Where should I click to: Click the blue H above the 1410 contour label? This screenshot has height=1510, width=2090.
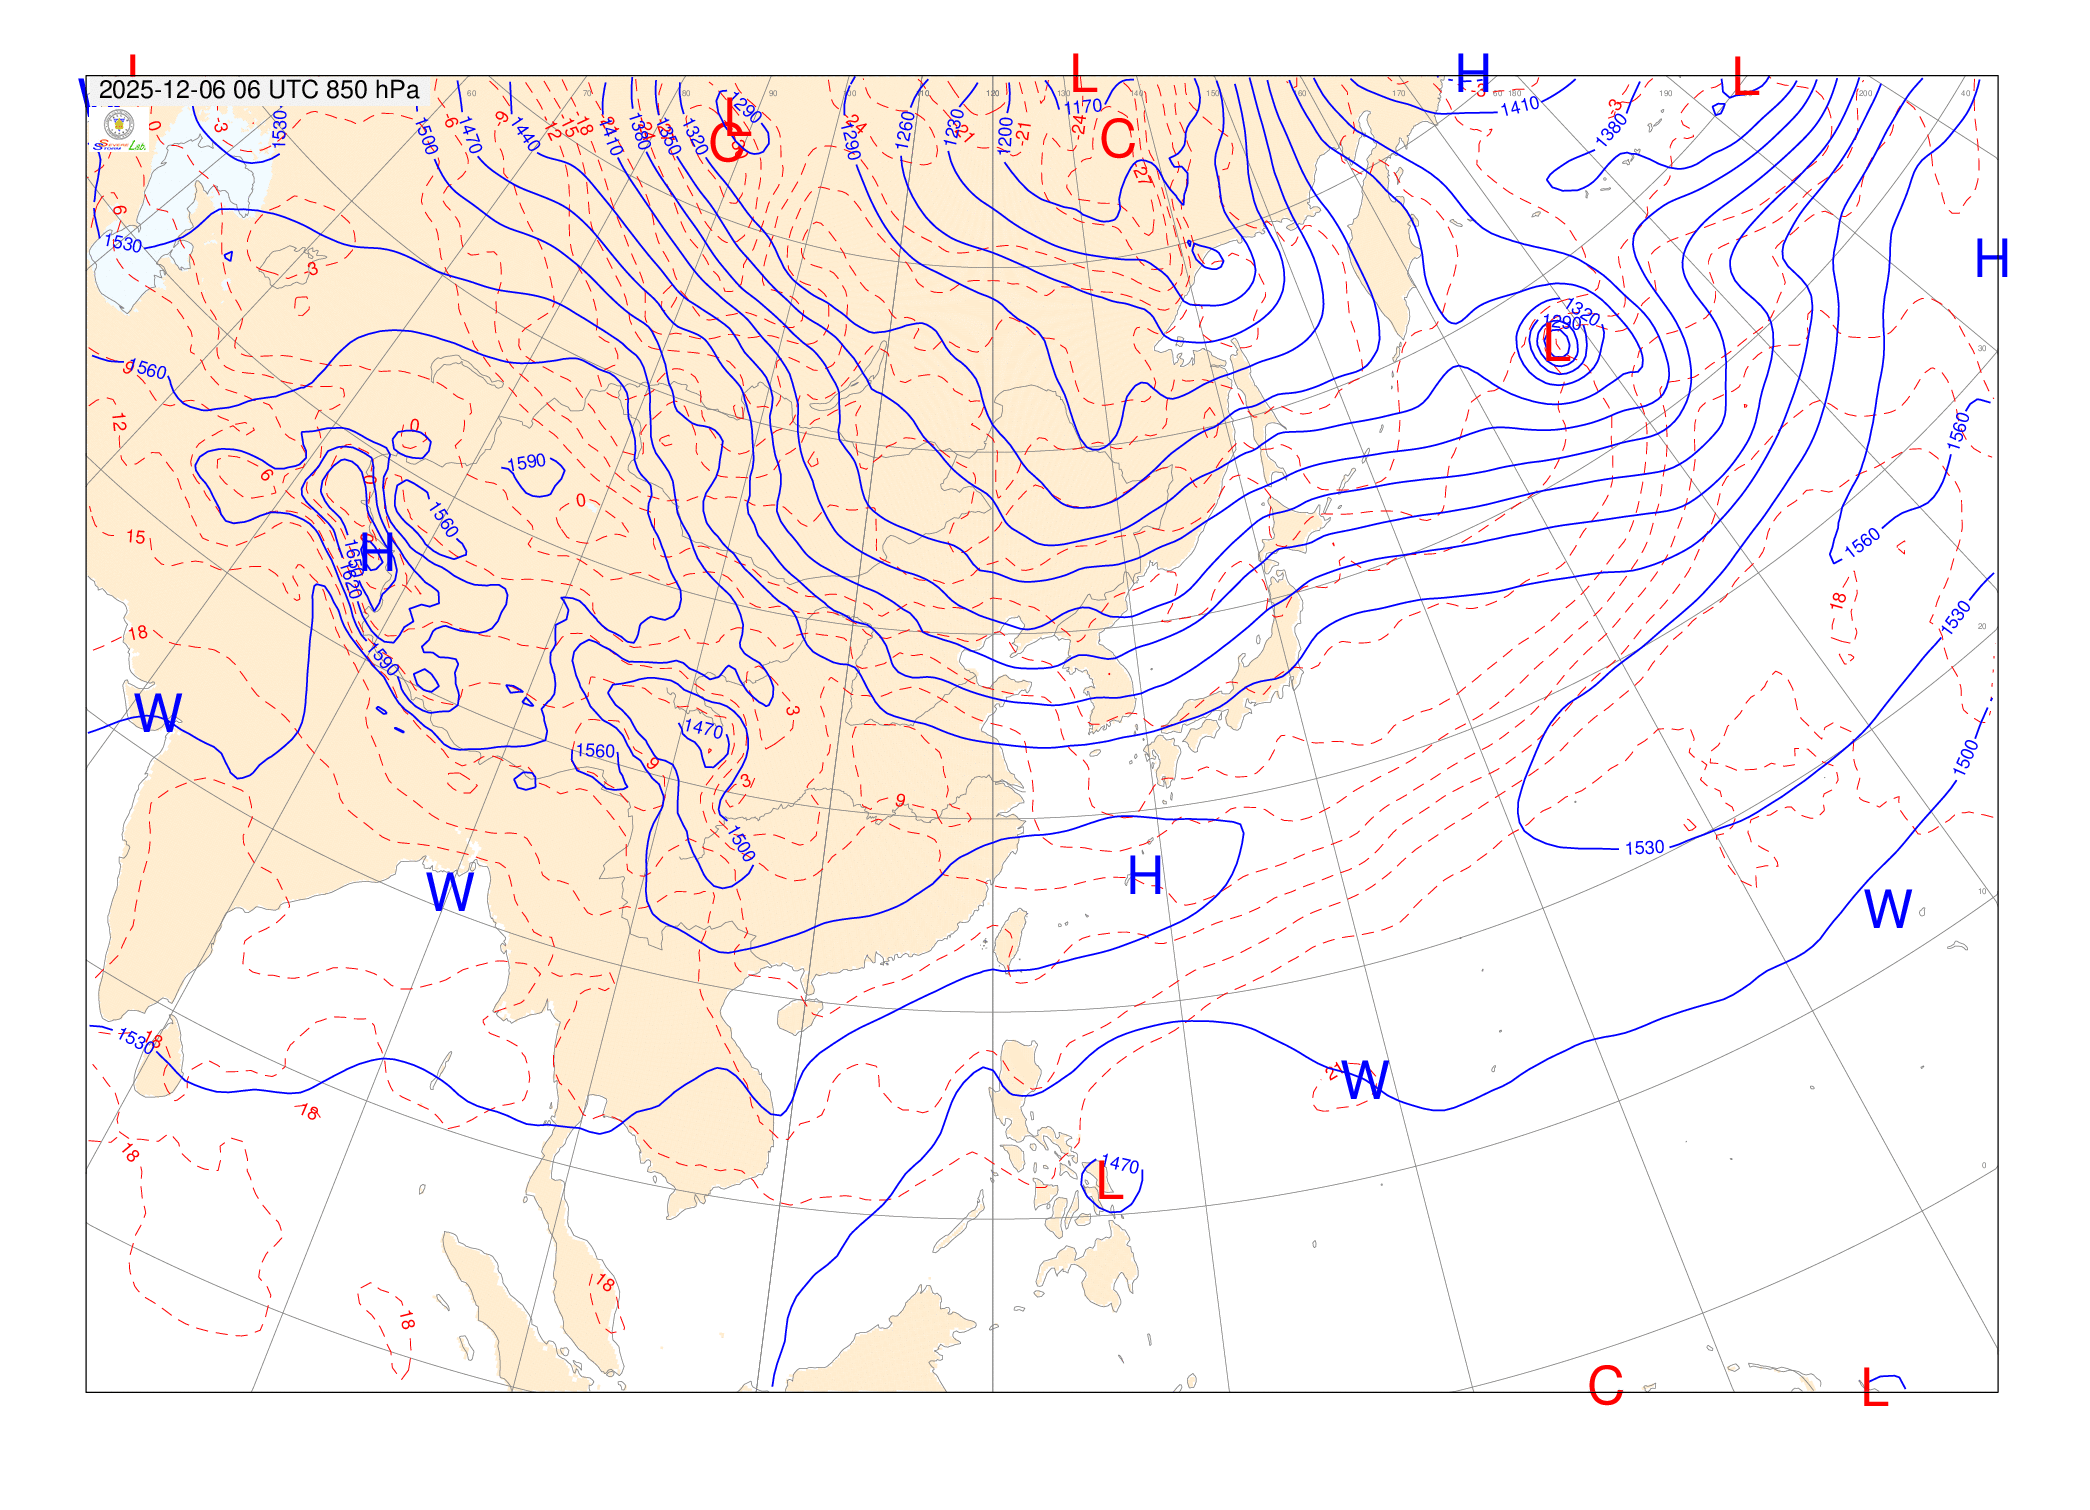click(1472, 73)
